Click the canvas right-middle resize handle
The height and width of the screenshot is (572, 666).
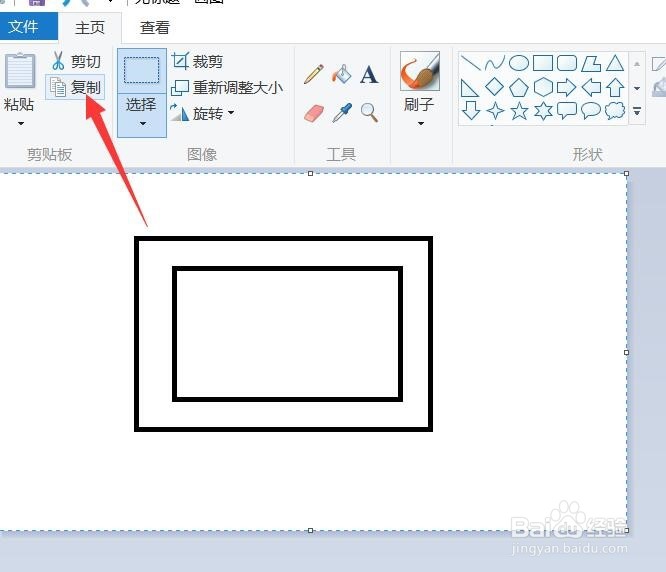tap(626, 352)
